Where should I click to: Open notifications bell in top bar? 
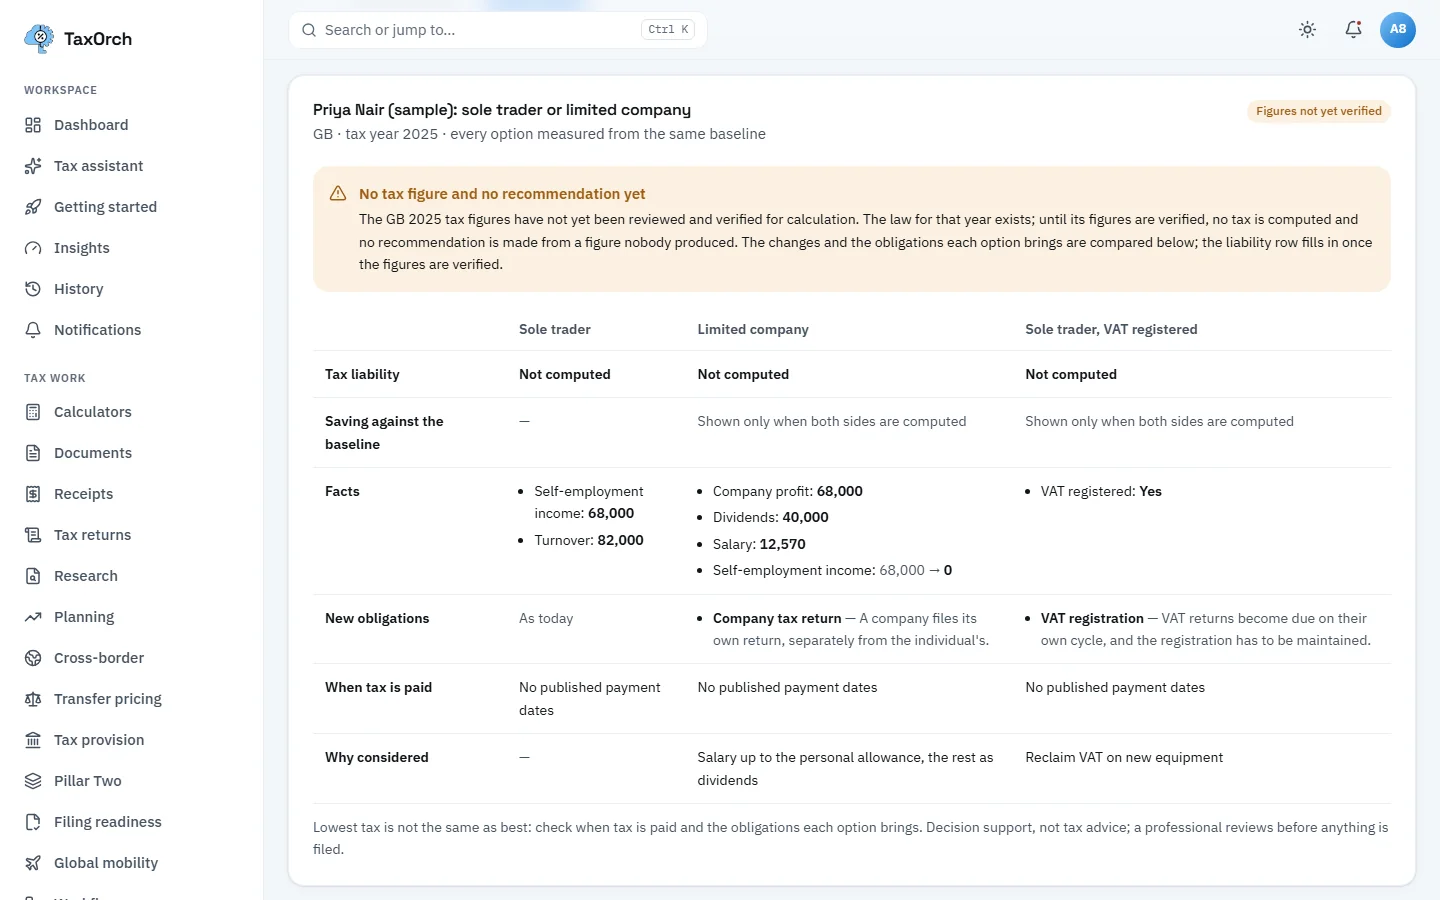pyautogui.click(x=1353, y=30)
